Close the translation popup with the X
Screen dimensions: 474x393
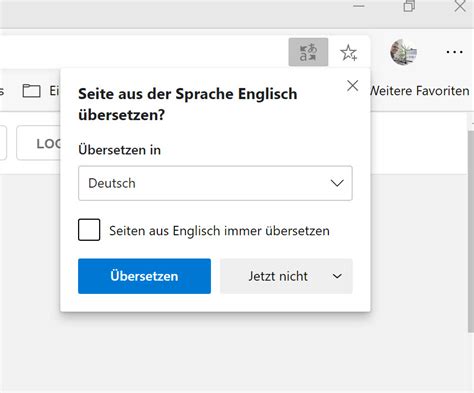[x=352, y=86]
